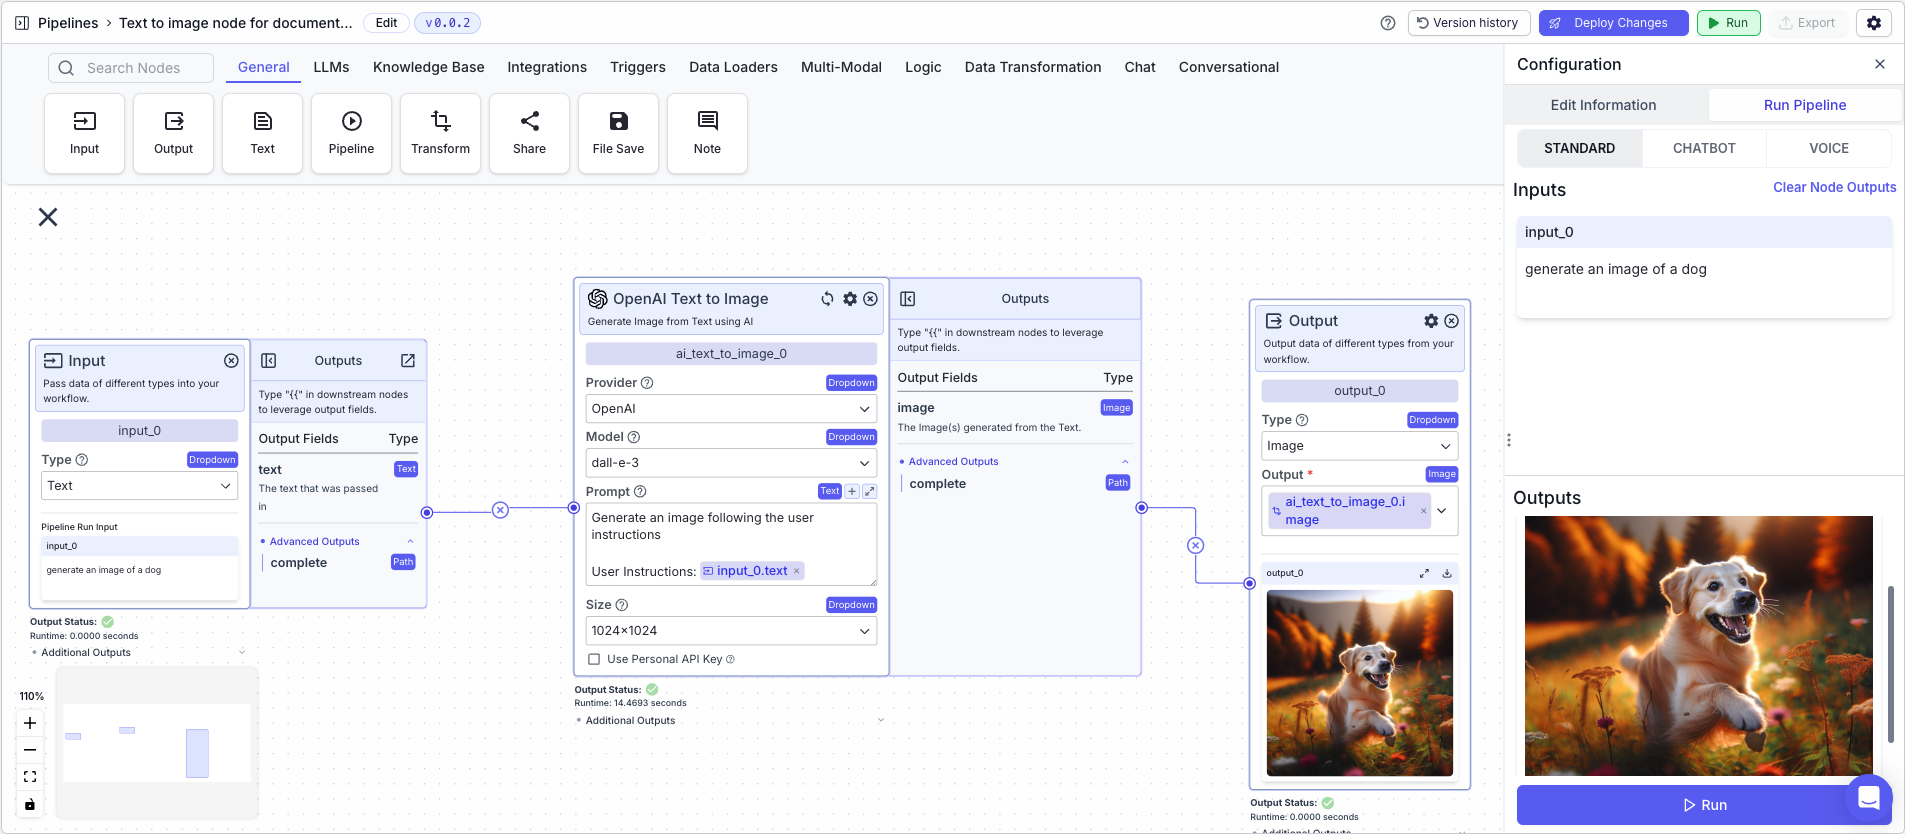The width and height of the screenshot is (1905, 834).
Task: Click the Deploy Changes button
Action: tap(1613, 23)
